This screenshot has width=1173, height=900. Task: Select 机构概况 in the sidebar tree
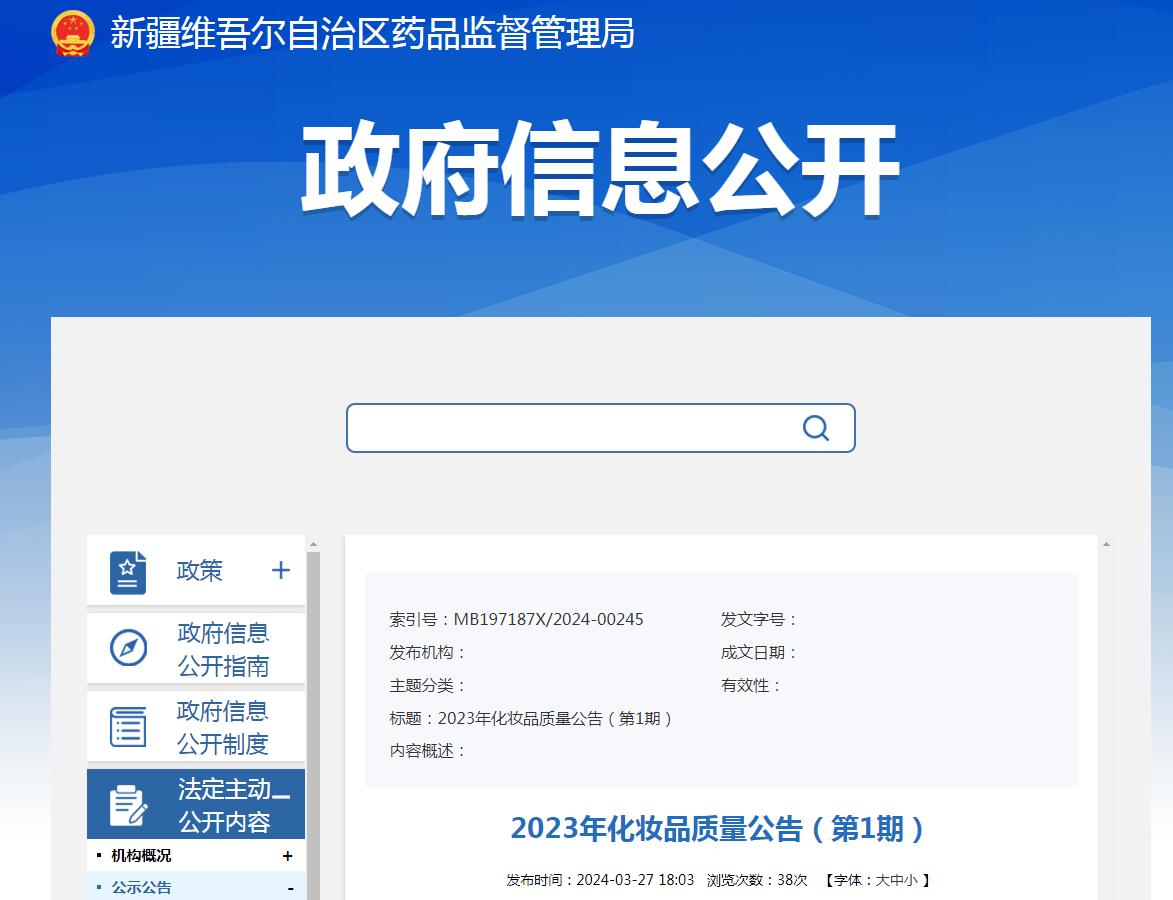tap(141, 856)
